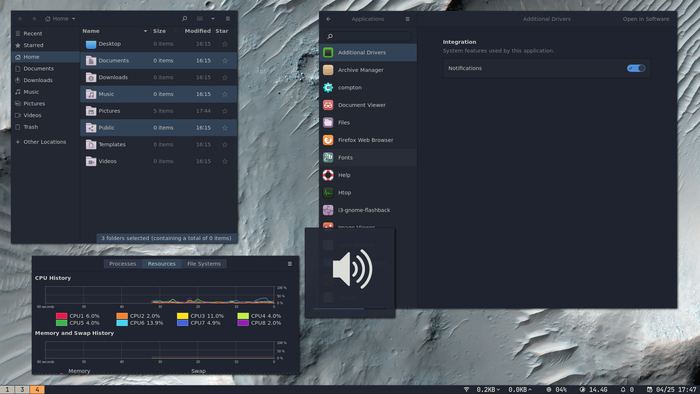
Task: Switch to the Processes tab
Action: click(x=123, y=264)
